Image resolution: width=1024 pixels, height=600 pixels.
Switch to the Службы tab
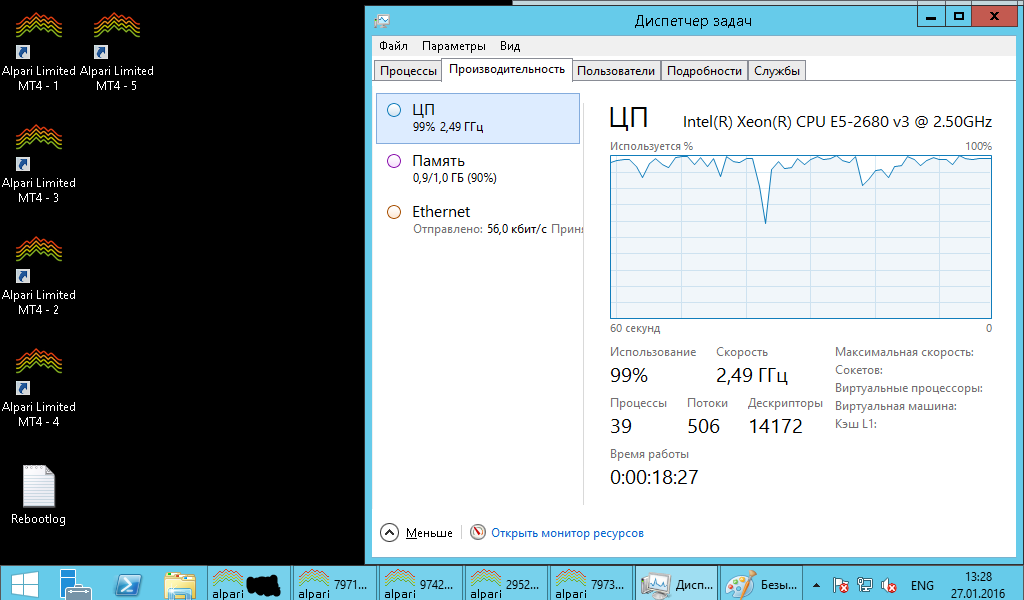coord(776,71)
